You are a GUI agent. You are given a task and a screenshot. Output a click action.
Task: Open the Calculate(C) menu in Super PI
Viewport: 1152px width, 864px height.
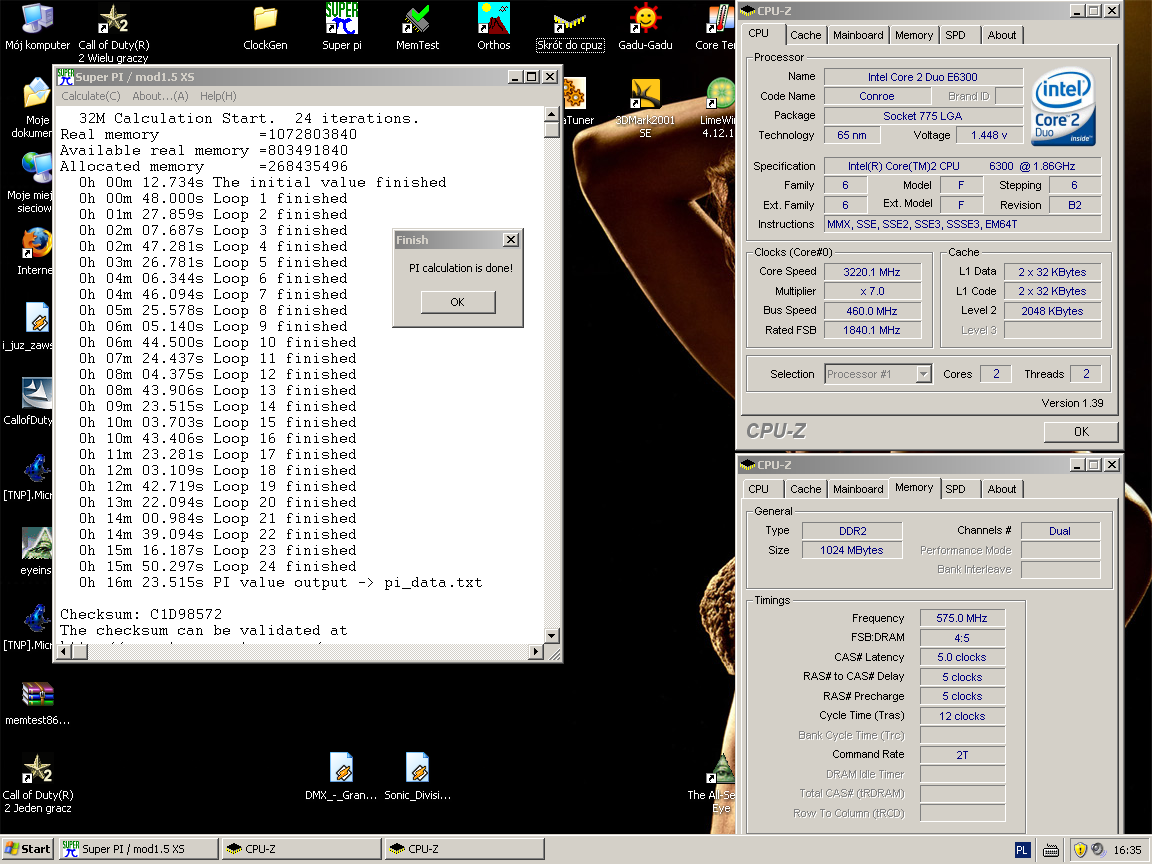91,96
